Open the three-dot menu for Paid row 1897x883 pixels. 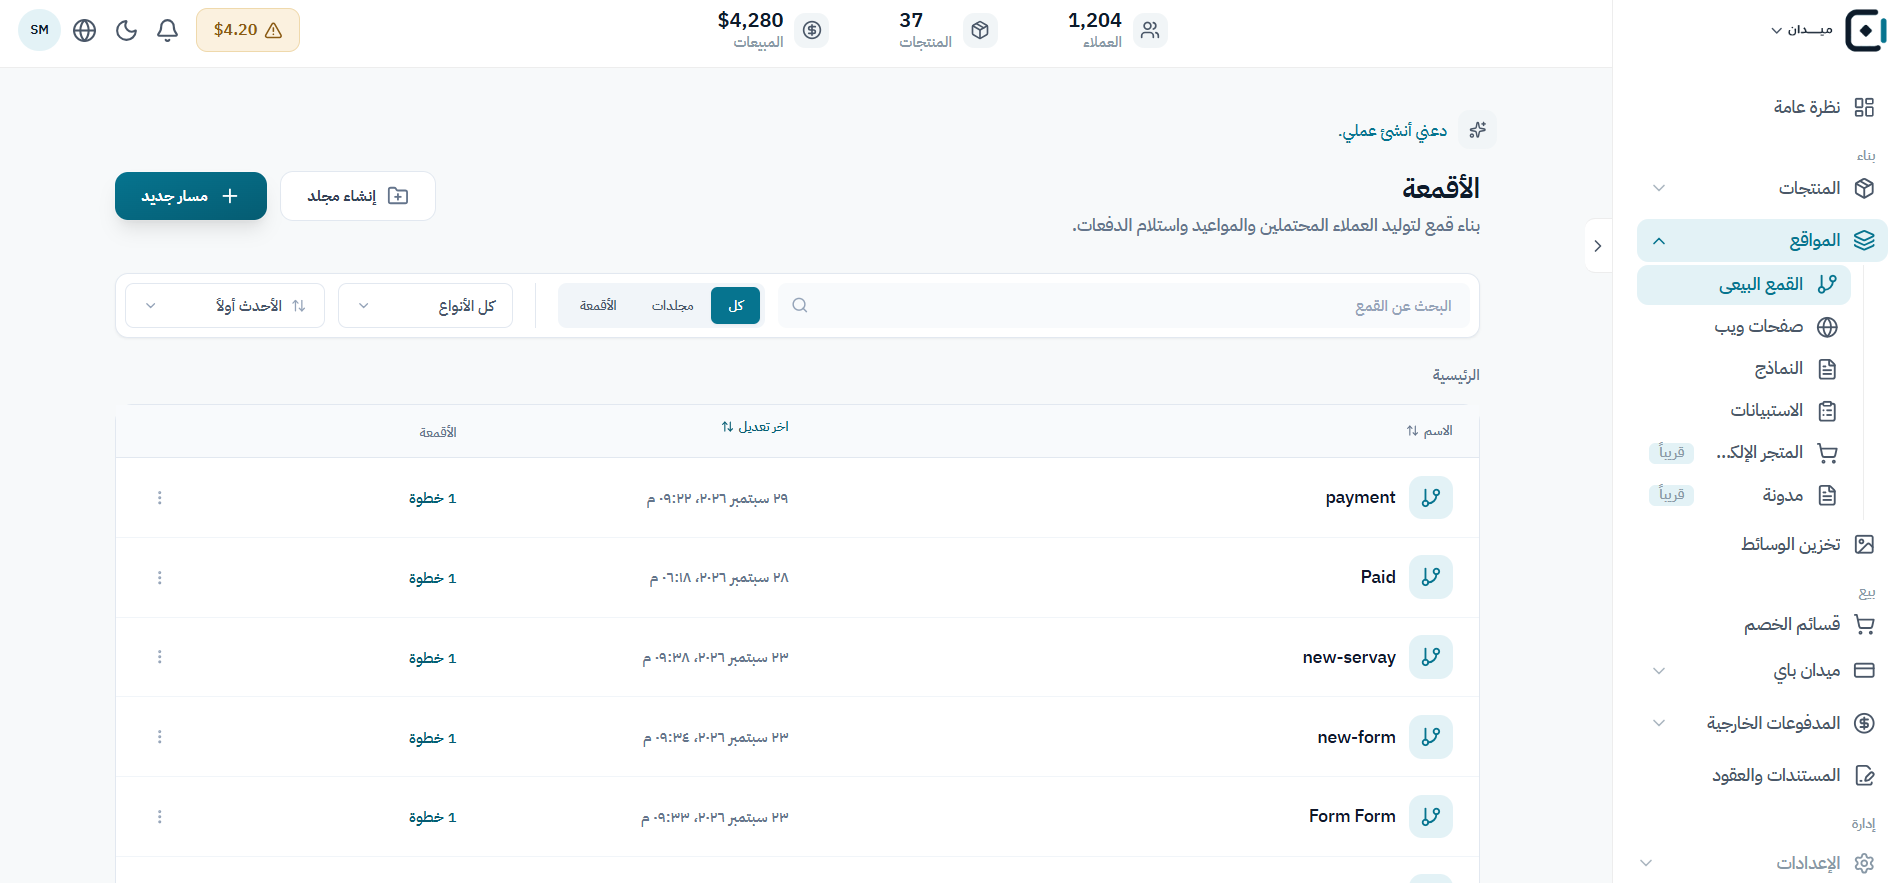[x=160, y=578]
